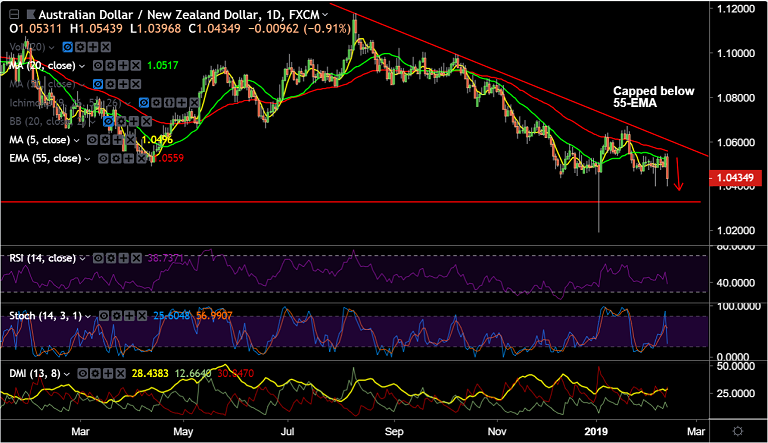Image resolution: width=768 pixels, height=443 pixels.
Task: Remove EMA (55, close) via its X icon
Action: point(141,159)
